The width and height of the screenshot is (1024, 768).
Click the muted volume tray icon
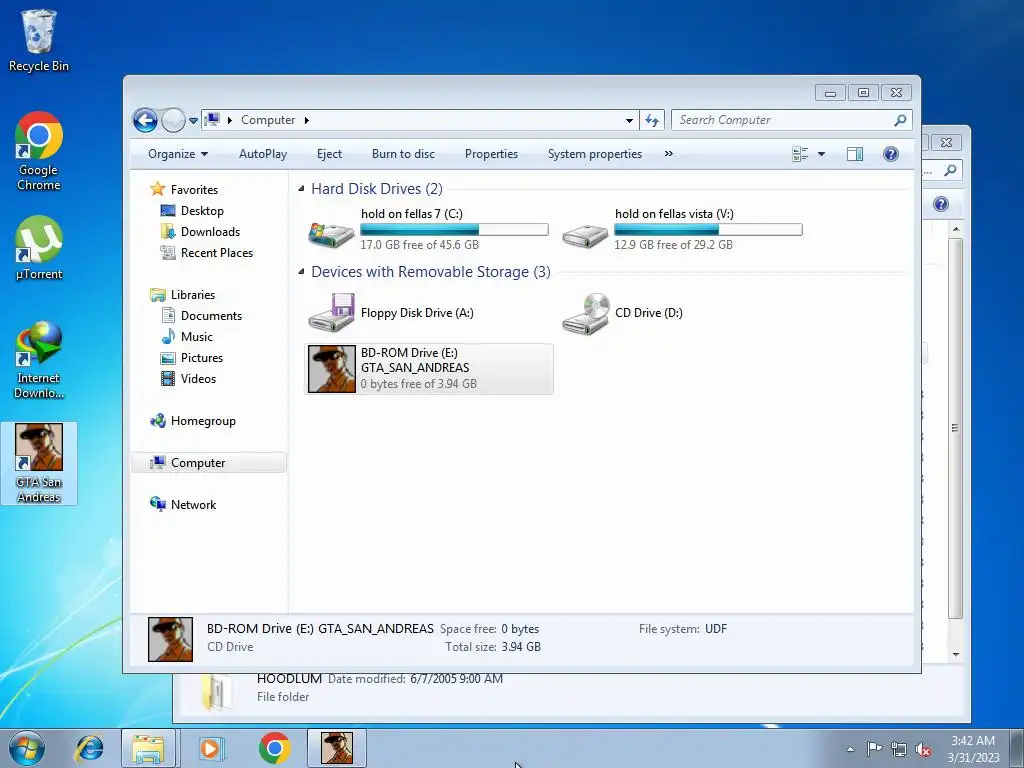[x=923, y=749]
